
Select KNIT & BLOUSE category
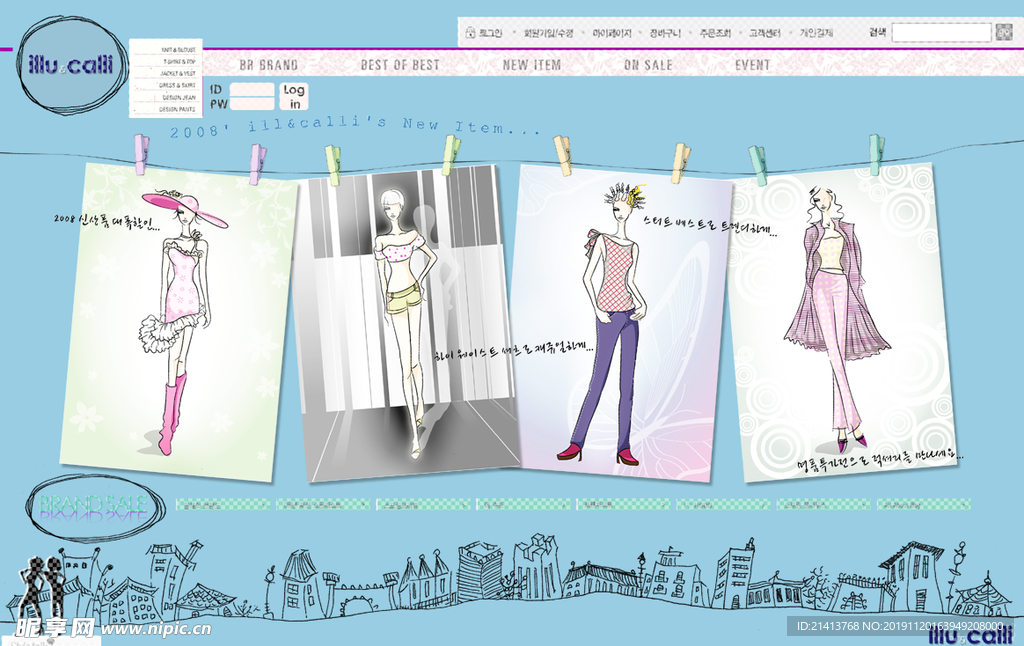[178, 50]
